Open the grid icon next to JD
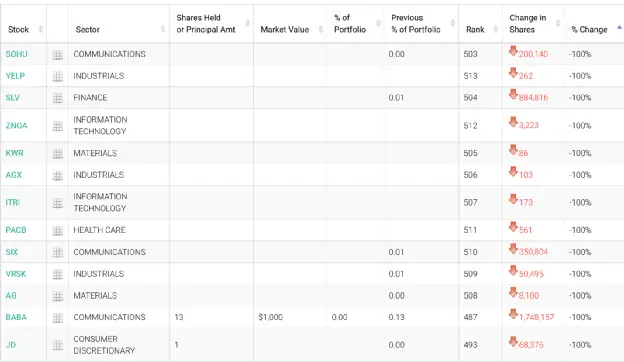The height and width of the screenshot is (362, 624). (x=58, y=345)
